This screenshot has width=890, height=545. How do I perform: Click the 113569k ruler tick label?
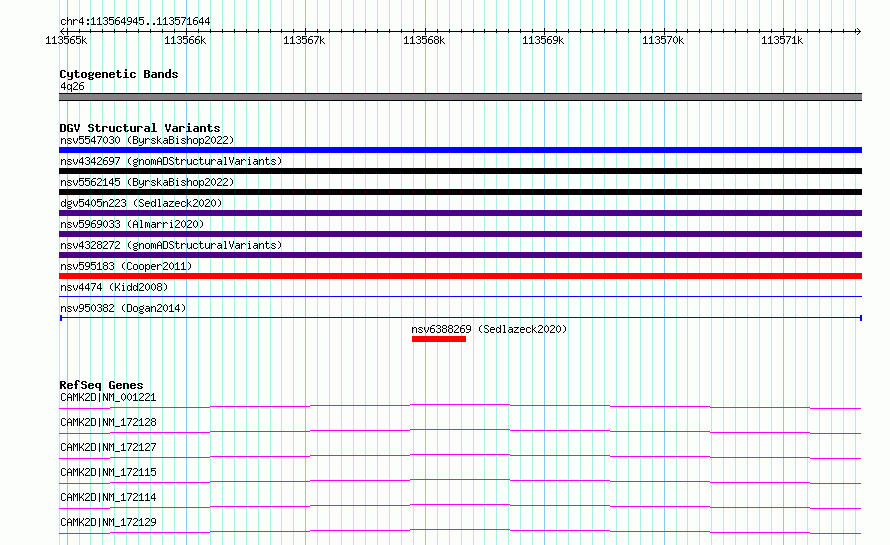pos(543,40)
